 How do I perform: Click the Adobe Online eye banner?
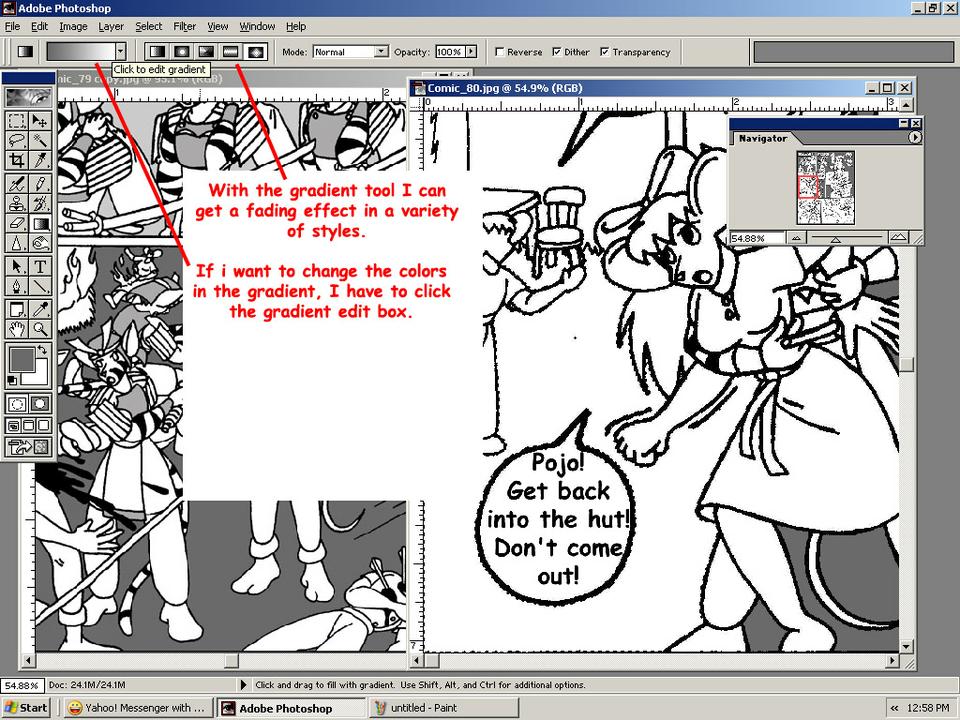28,97
